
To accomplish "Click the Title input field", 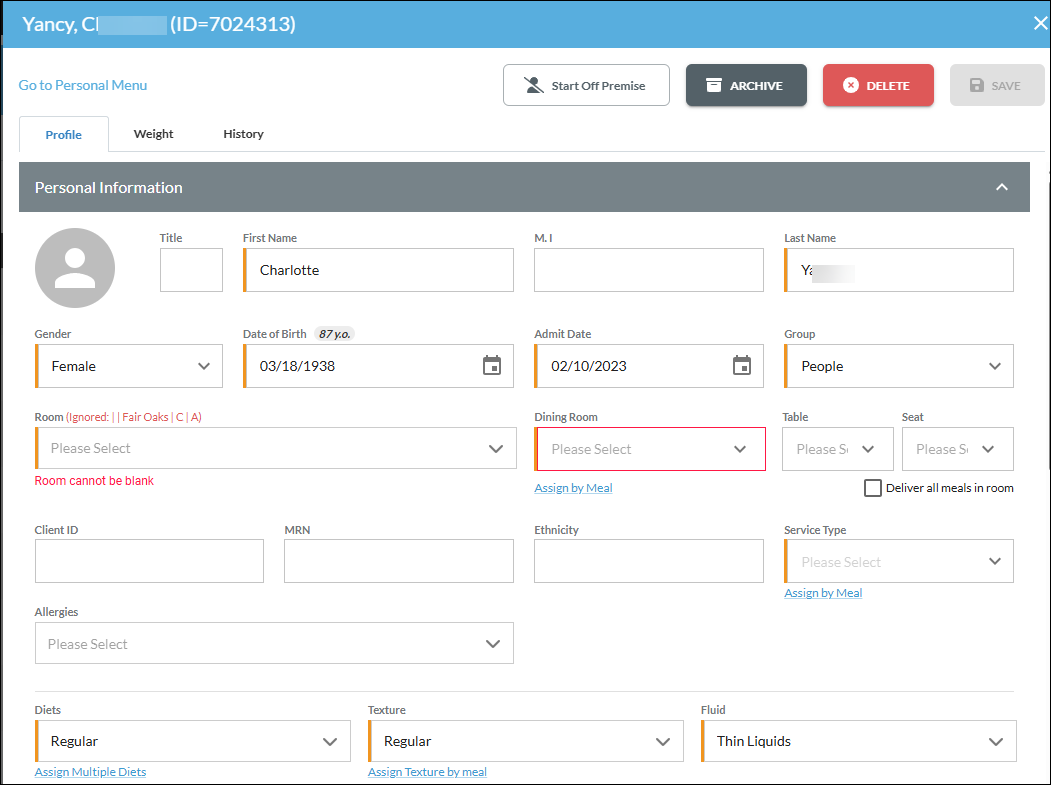I will (191, 270).
